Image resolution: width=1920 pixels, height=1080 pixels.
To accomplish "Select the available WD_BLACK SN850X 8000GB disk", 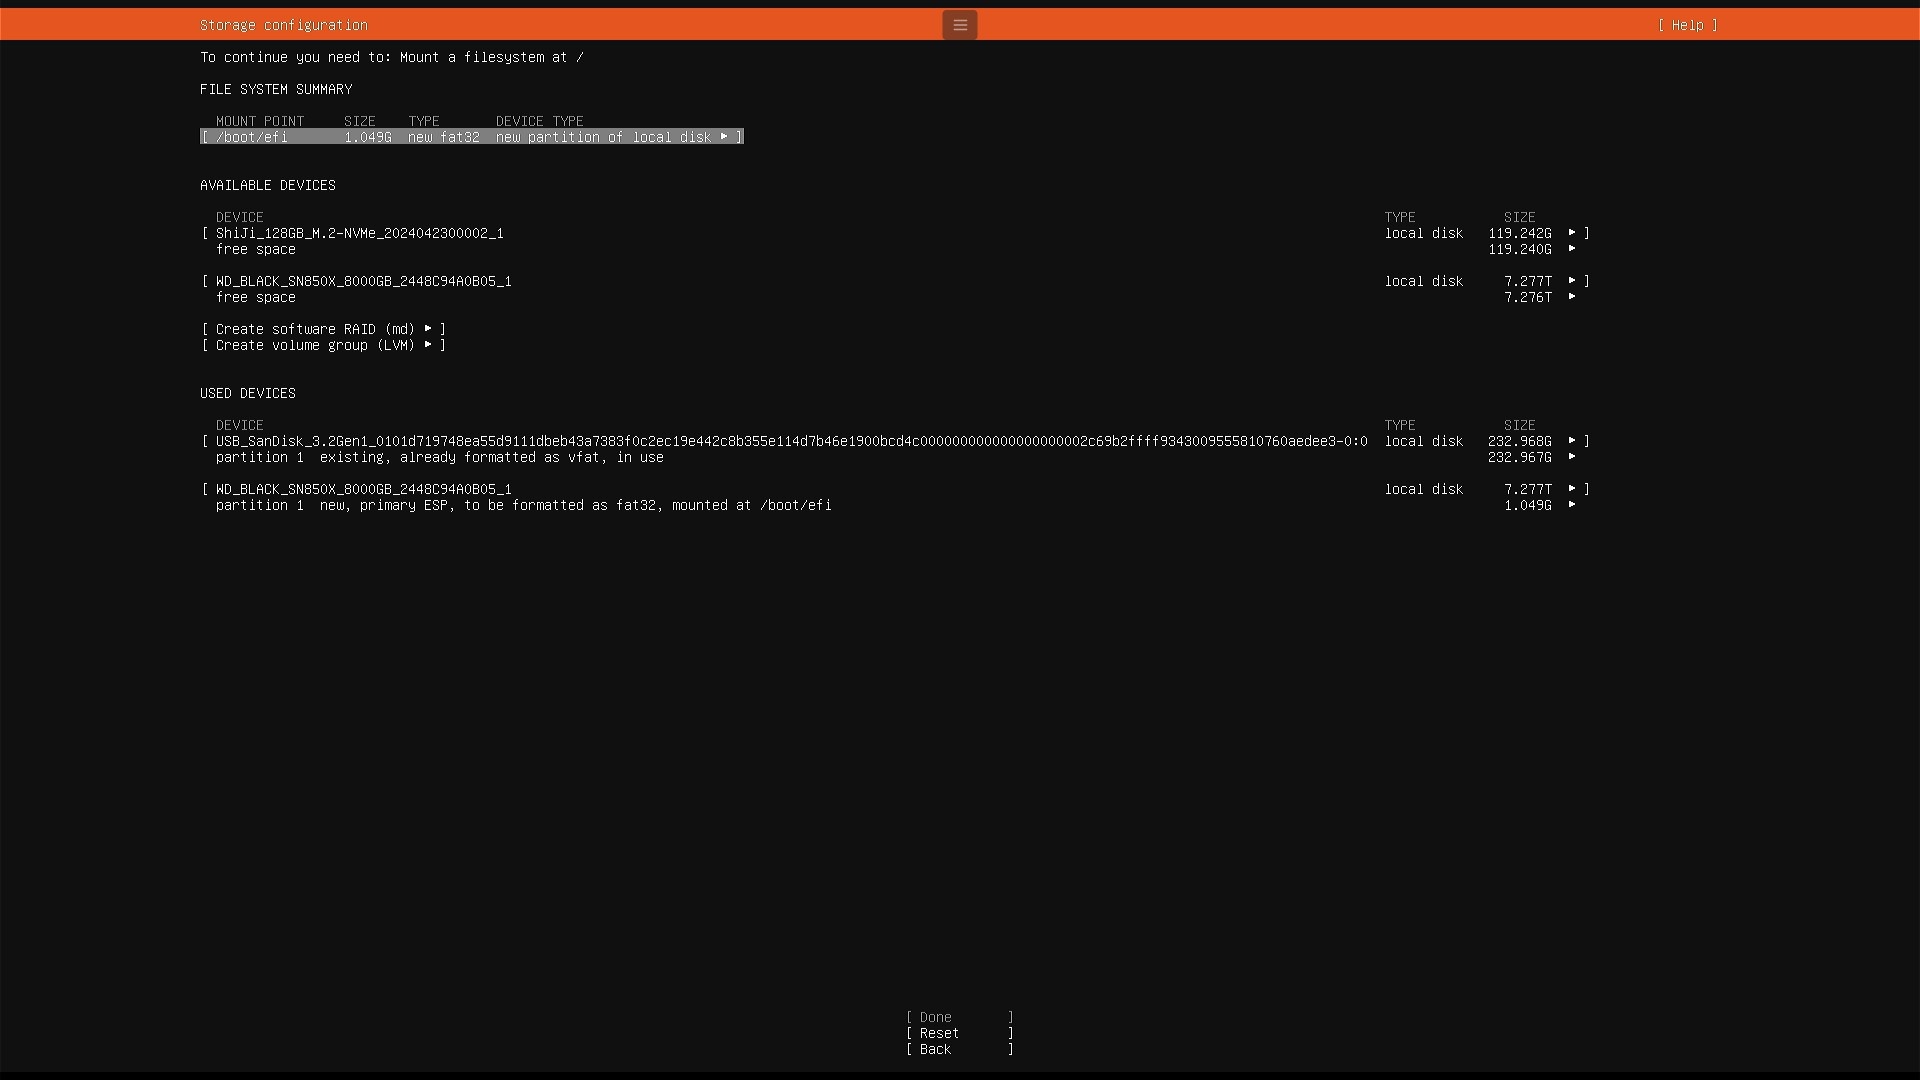I will [364, 281].
